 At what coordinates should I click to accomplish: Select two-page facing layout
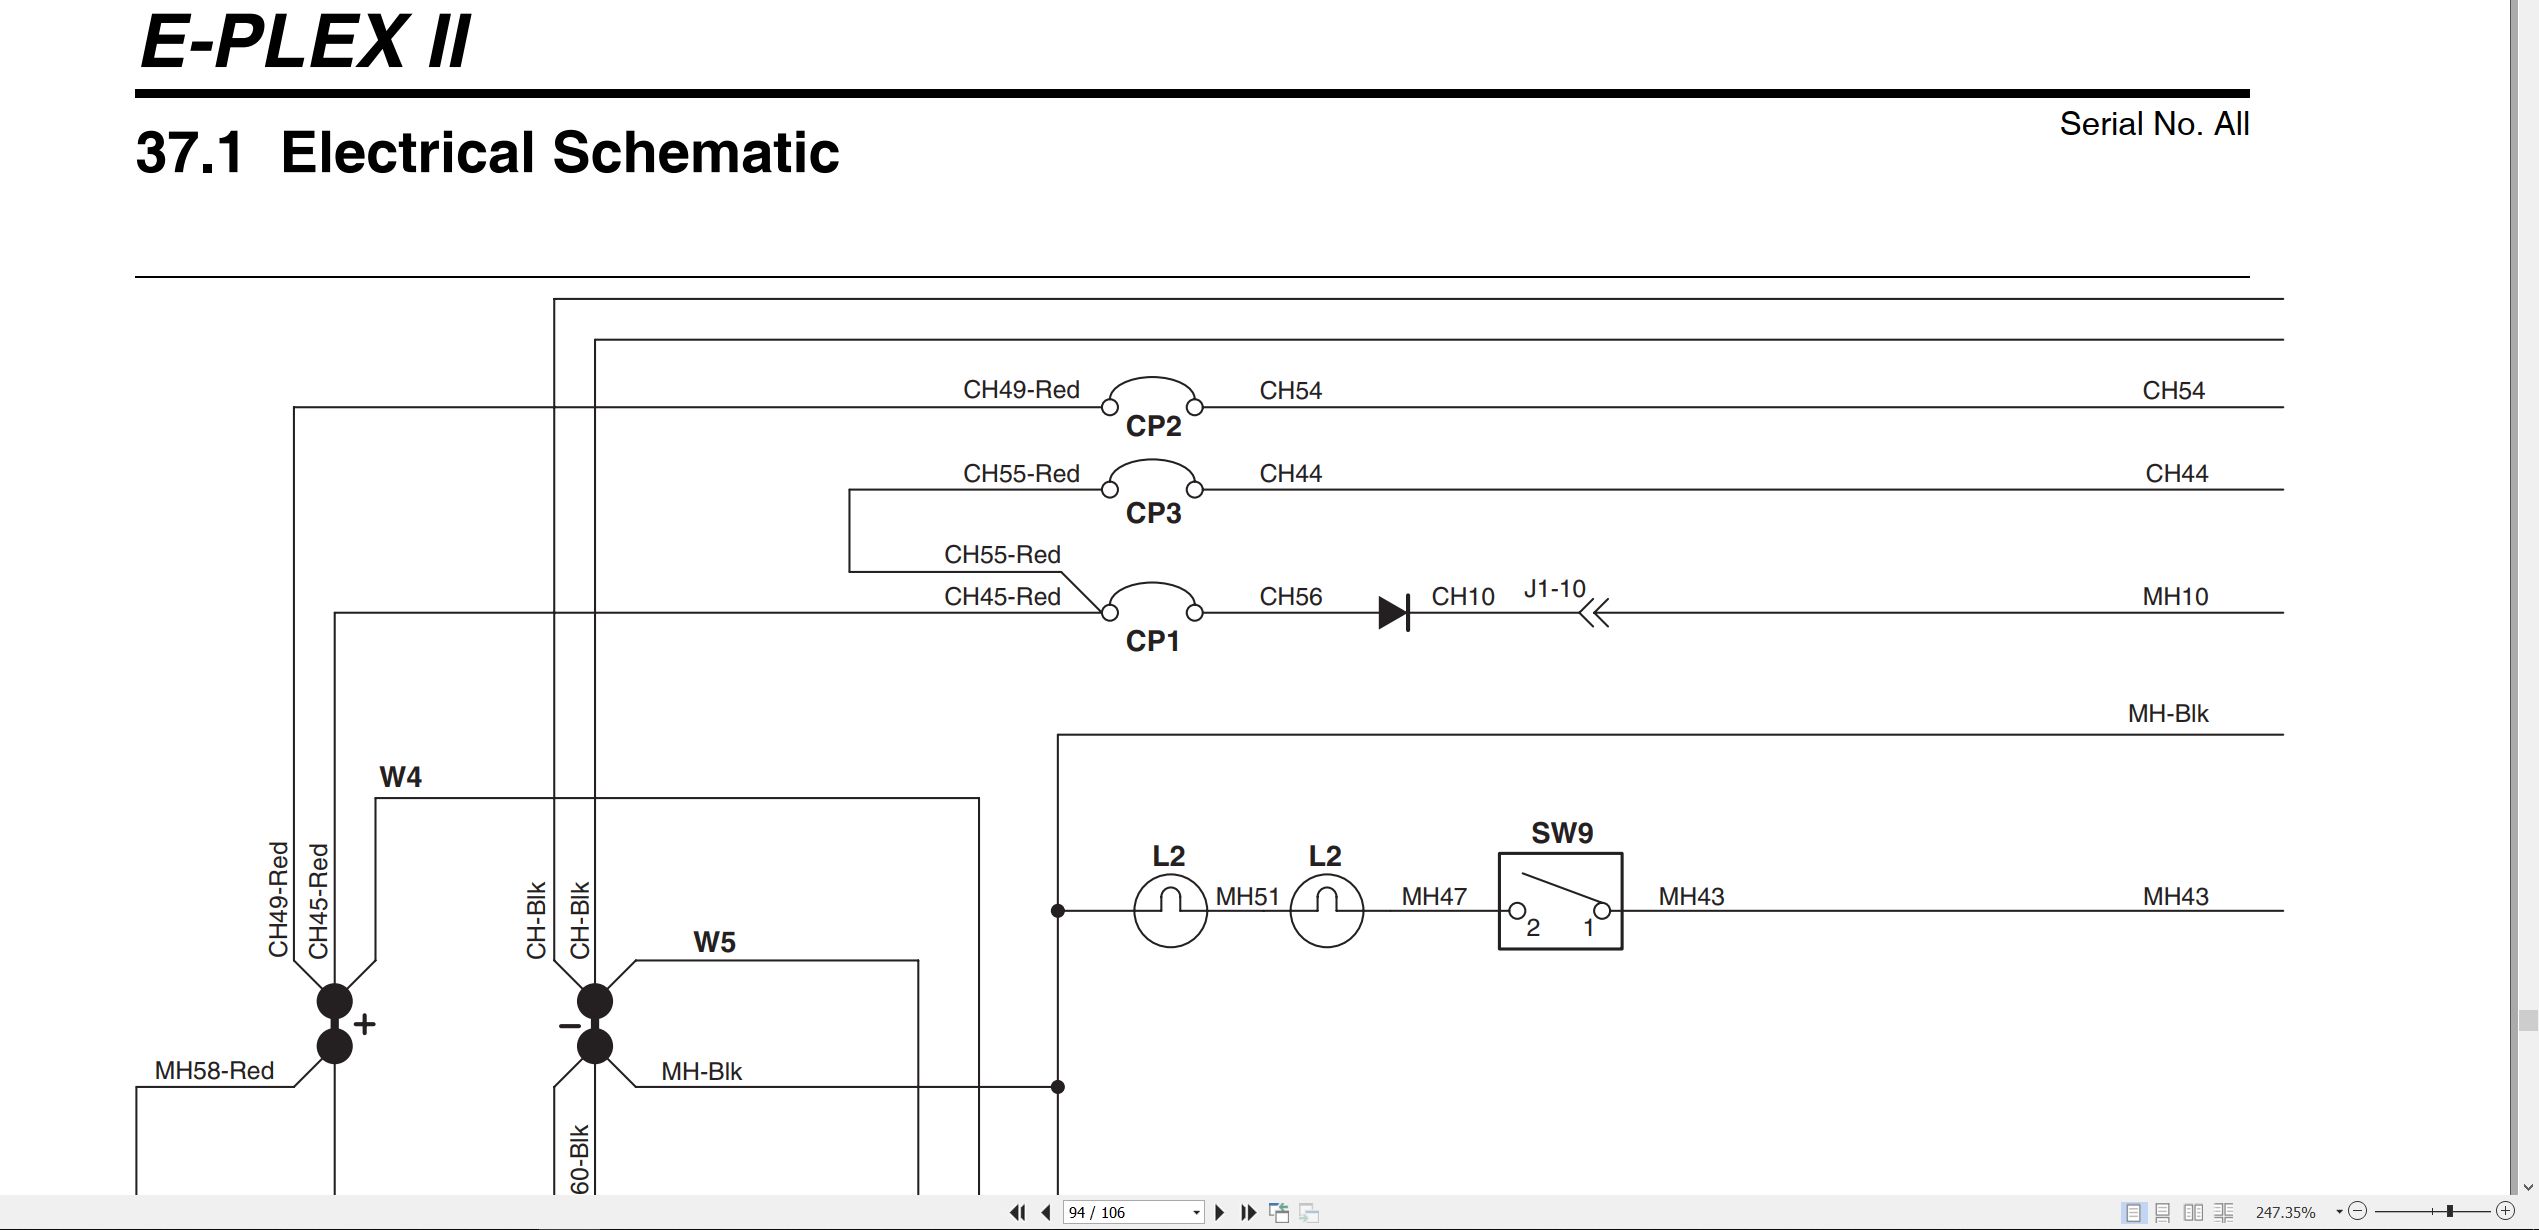(2193, 1212)
